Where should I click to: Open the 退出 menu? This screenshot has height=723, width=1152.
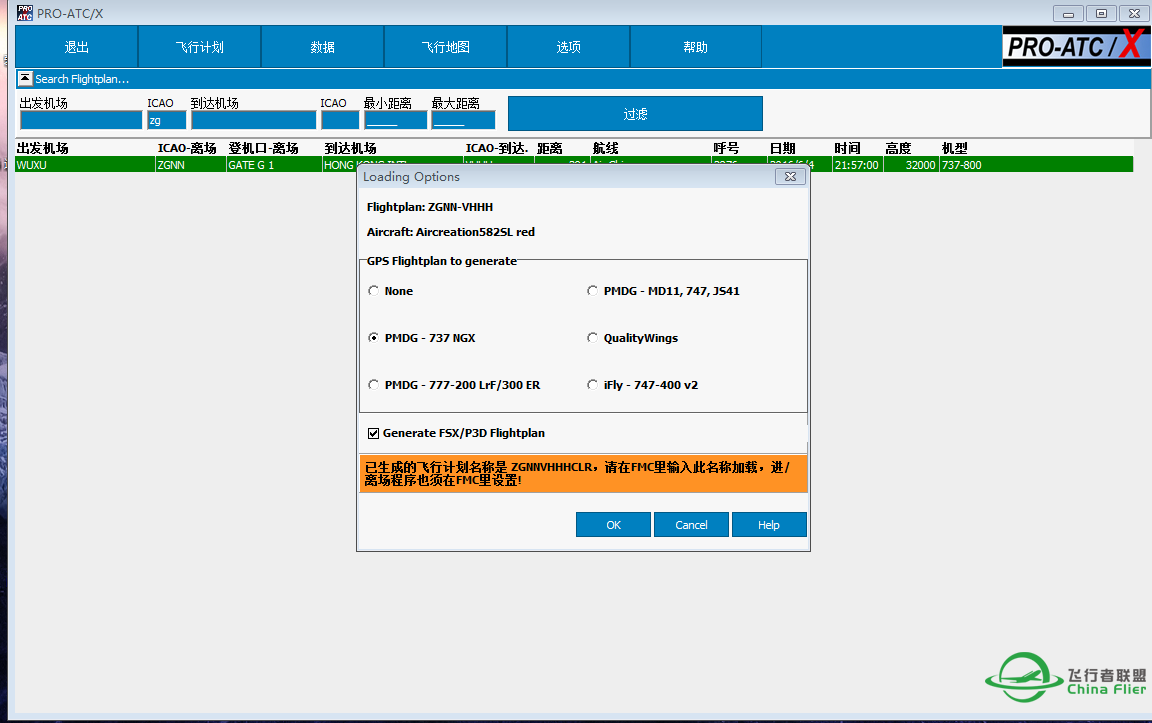(76, 47)
